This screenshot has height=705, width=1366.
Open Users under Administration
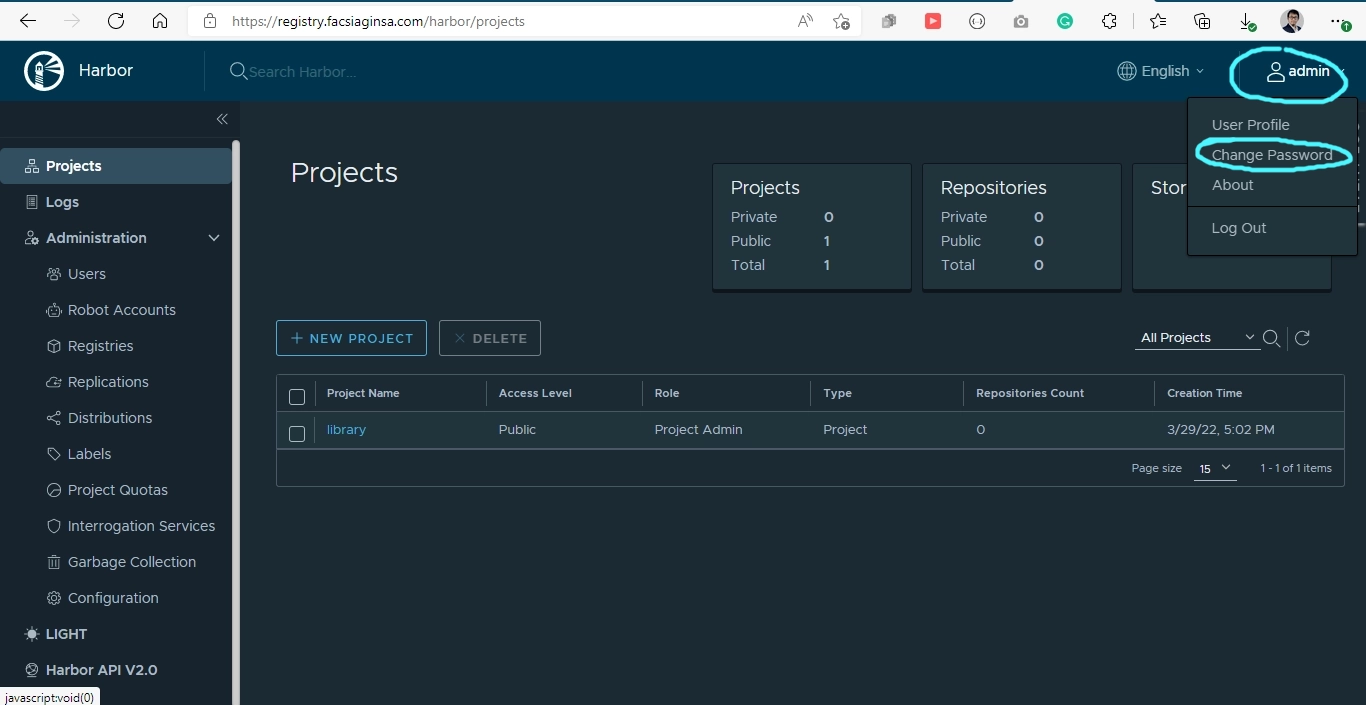tap(86, 274)
